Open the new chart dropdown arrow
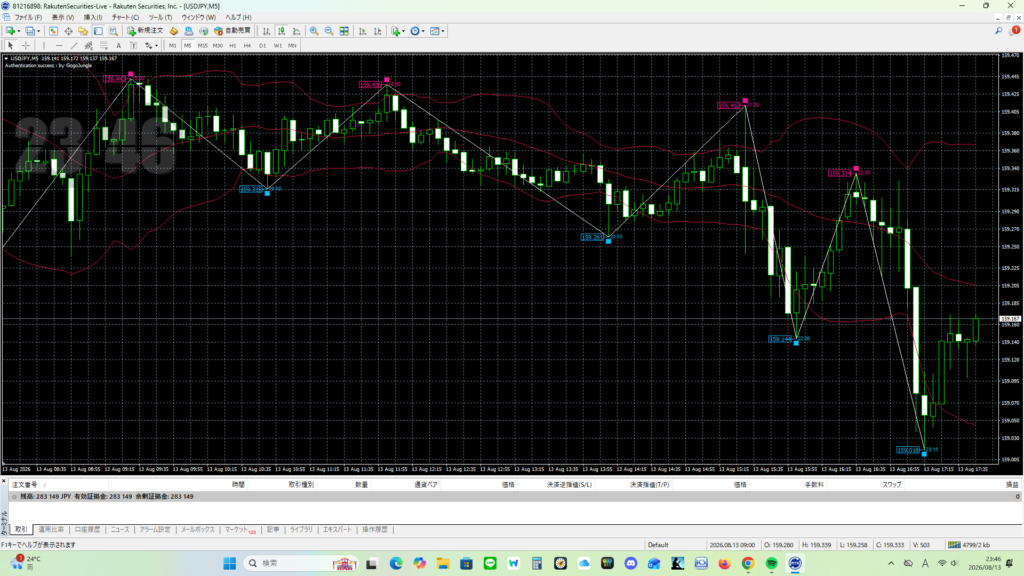The height and width of the screenshot is (576, 1024). (x=19, y=31)
